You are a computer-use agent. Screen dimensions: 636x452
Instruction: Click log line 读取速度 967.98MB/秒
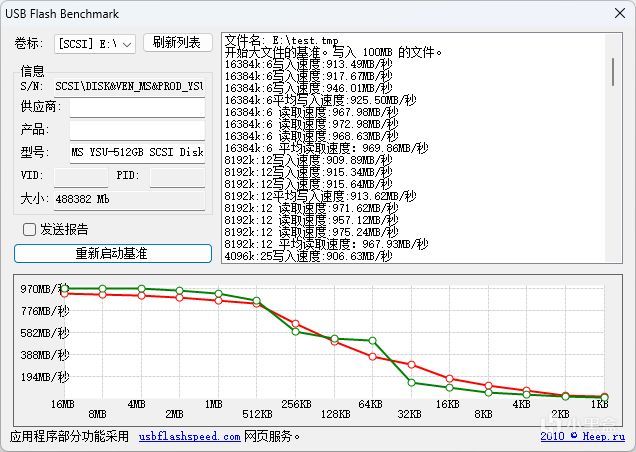pos(312,112)
